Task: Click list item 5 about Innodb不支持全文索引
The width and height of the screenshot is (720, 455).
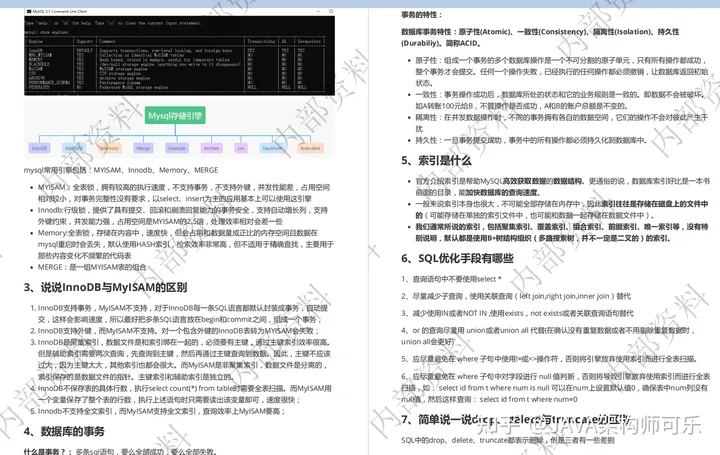Action: [x=162, y=411]
